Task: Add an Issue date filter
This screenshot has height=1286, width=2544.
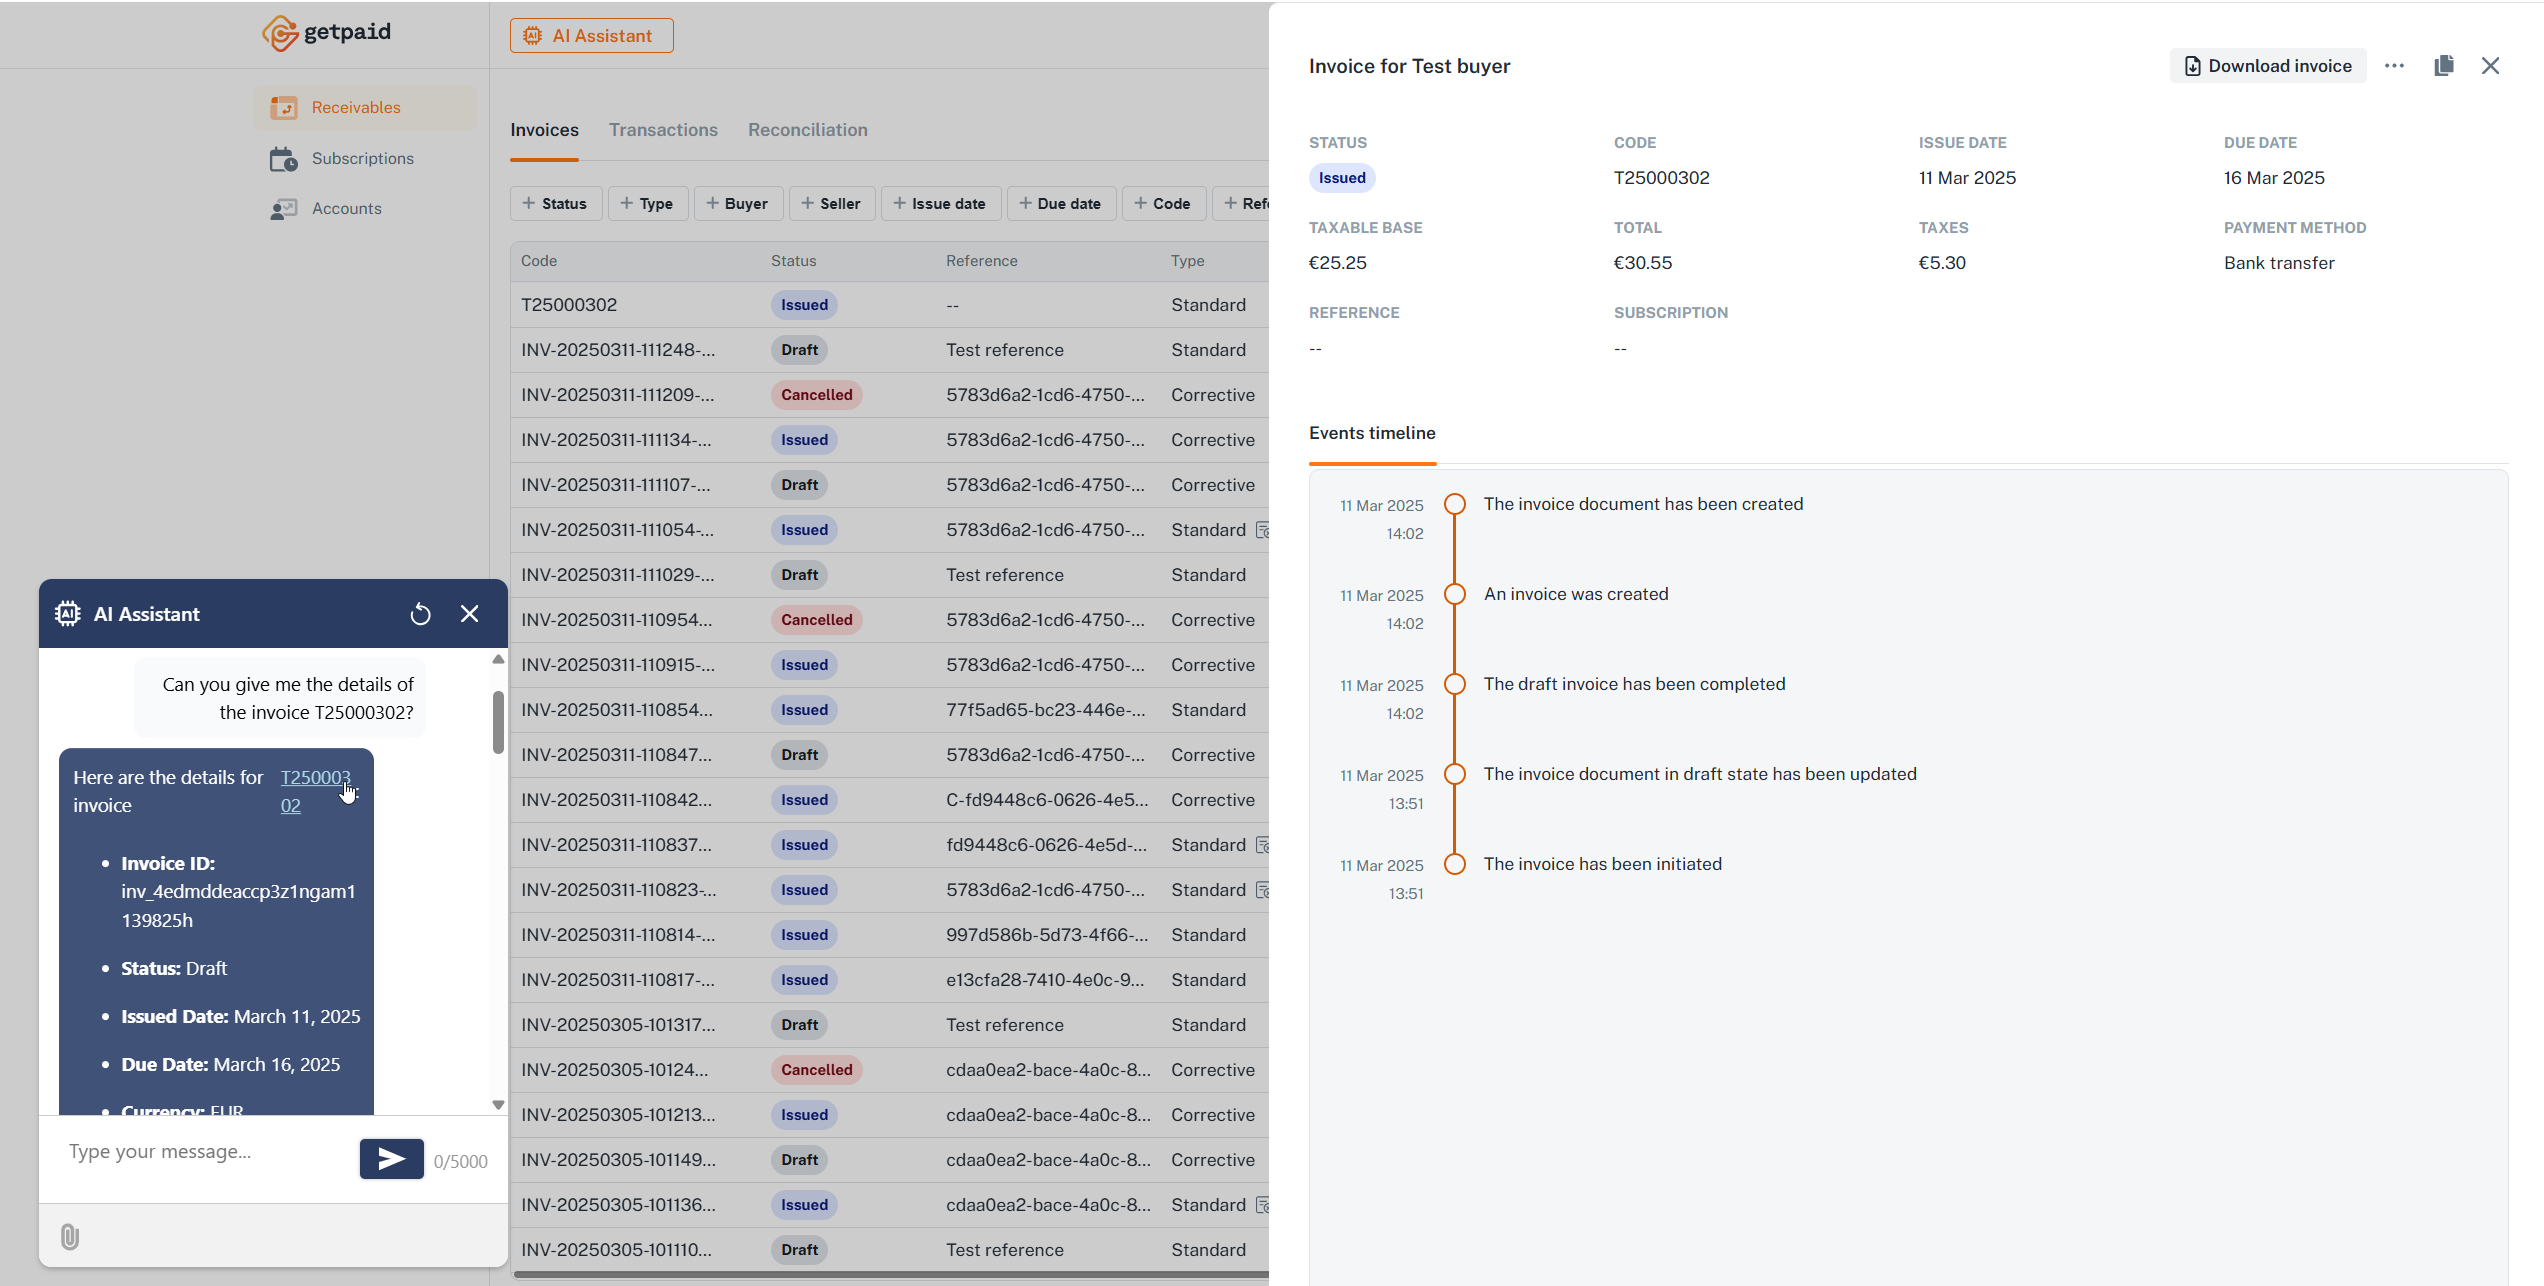Action: [x=940, y=203]
